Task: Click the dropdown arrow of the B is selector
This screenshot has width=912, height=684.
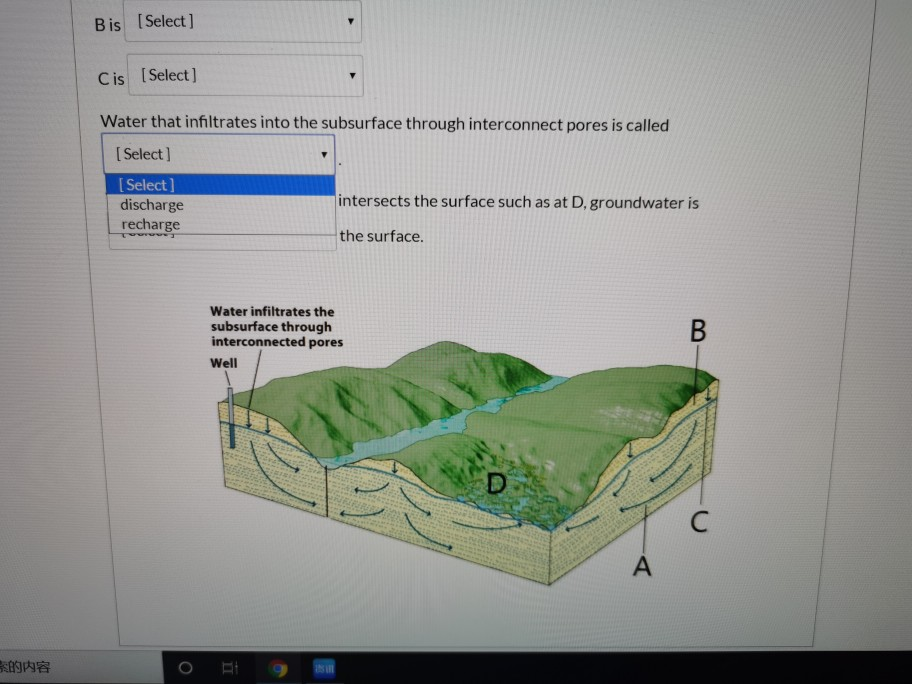Action: tap(351, 20)
